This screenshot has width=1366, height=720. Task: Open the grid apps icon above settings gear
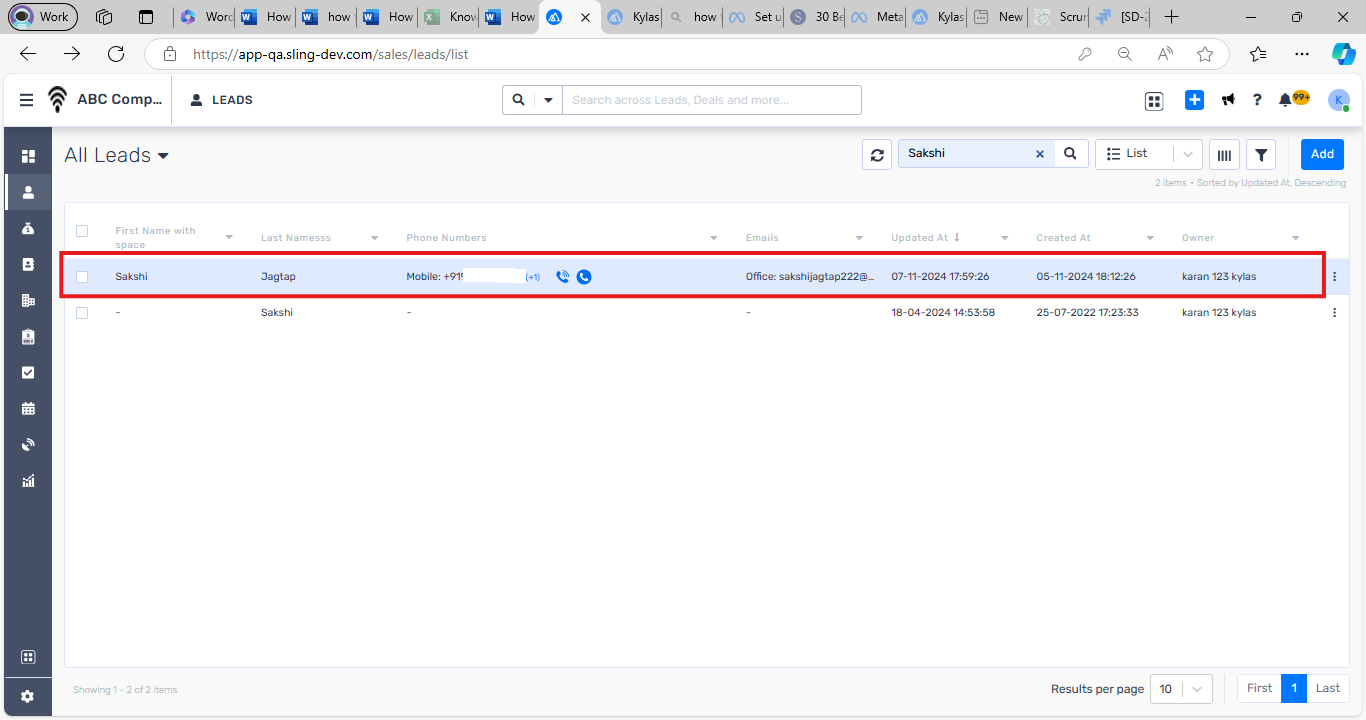pos(28,657)
